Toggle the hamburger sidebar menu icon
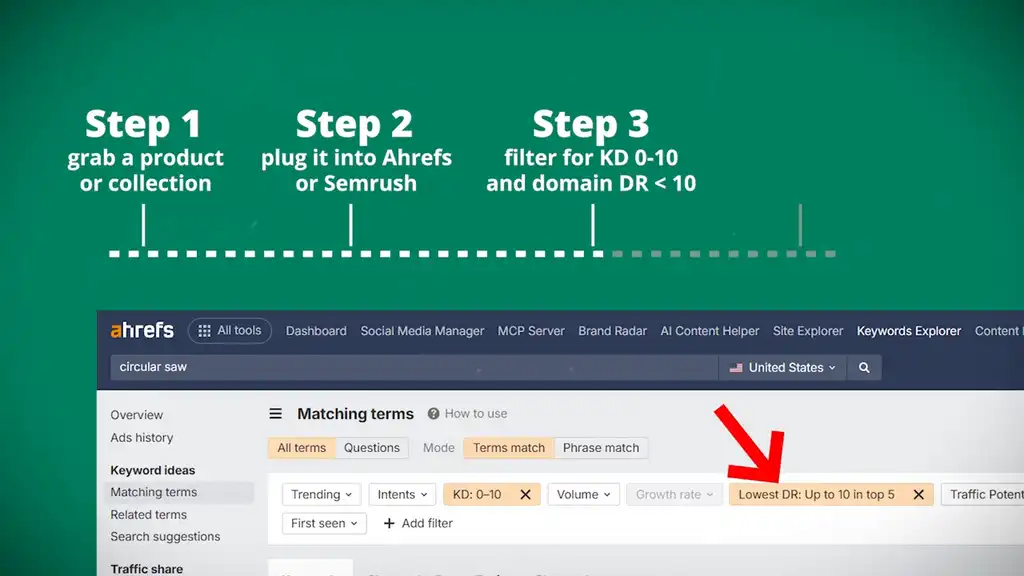This screenshot has height=576, width=1024. (x=276, y=413)
